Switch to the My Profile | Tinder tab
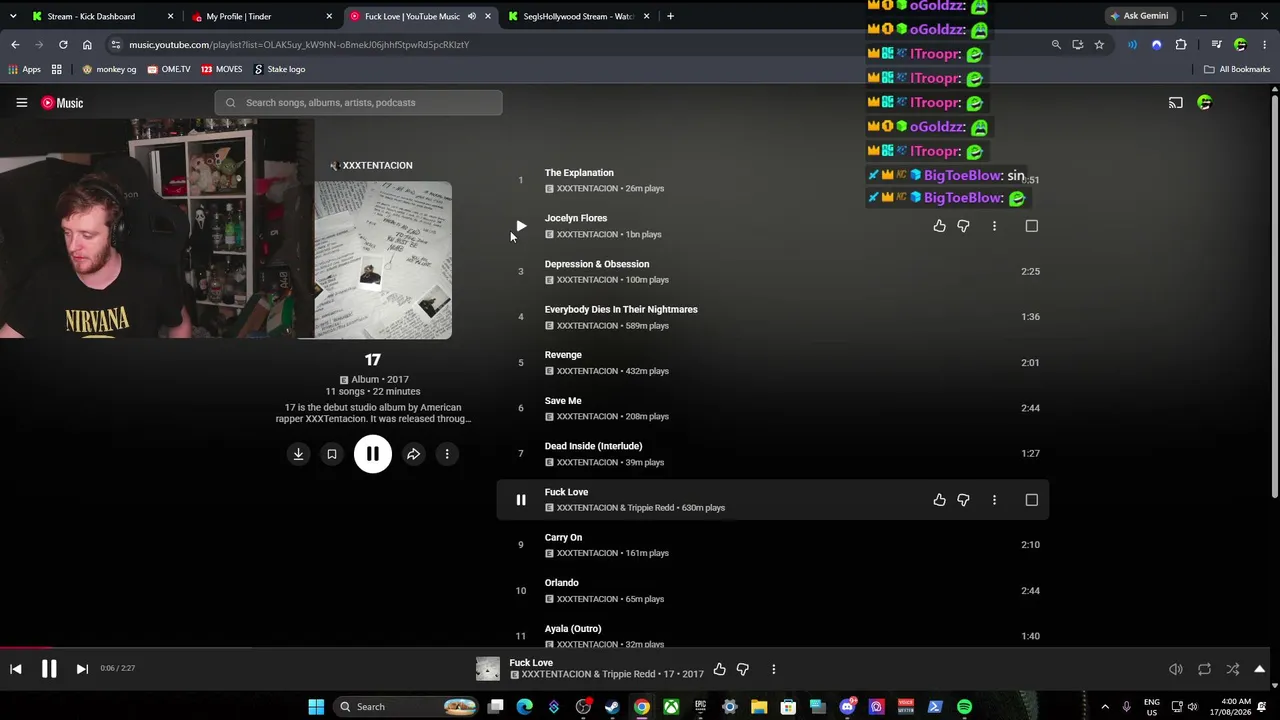The image size is (1280, 720). (262, 16)
